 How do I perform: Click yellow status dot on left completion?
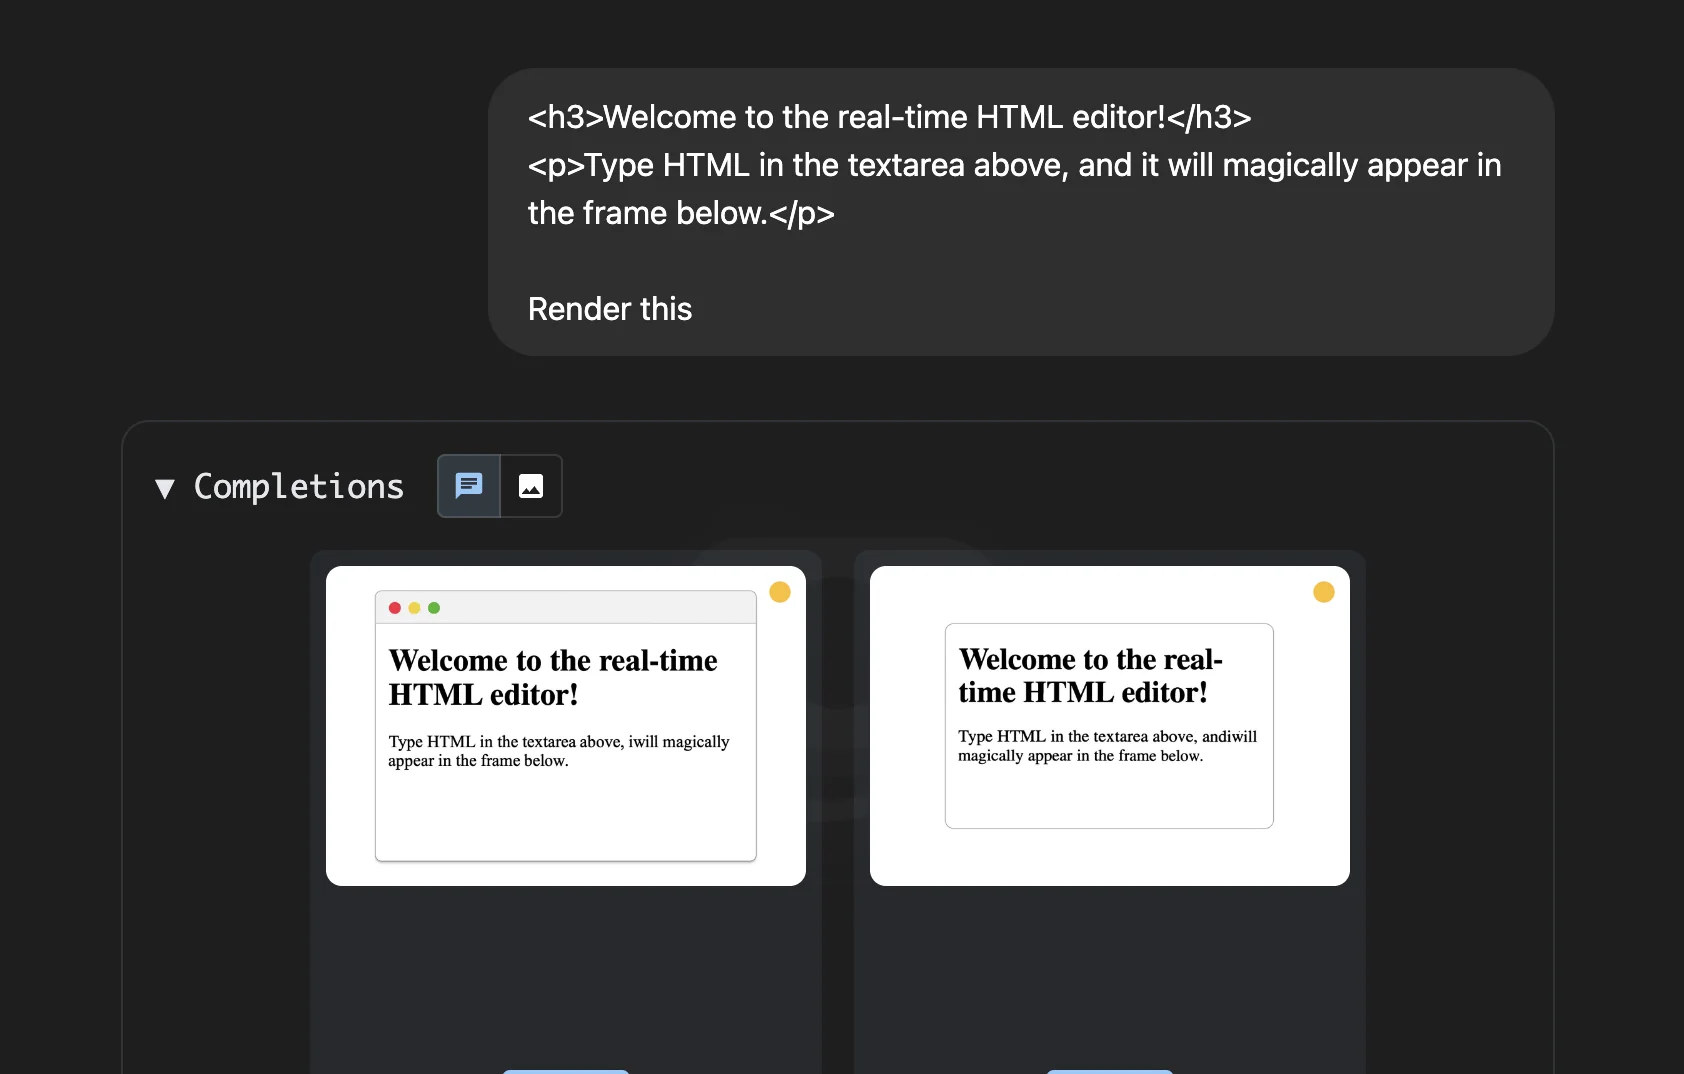[780, 592]
